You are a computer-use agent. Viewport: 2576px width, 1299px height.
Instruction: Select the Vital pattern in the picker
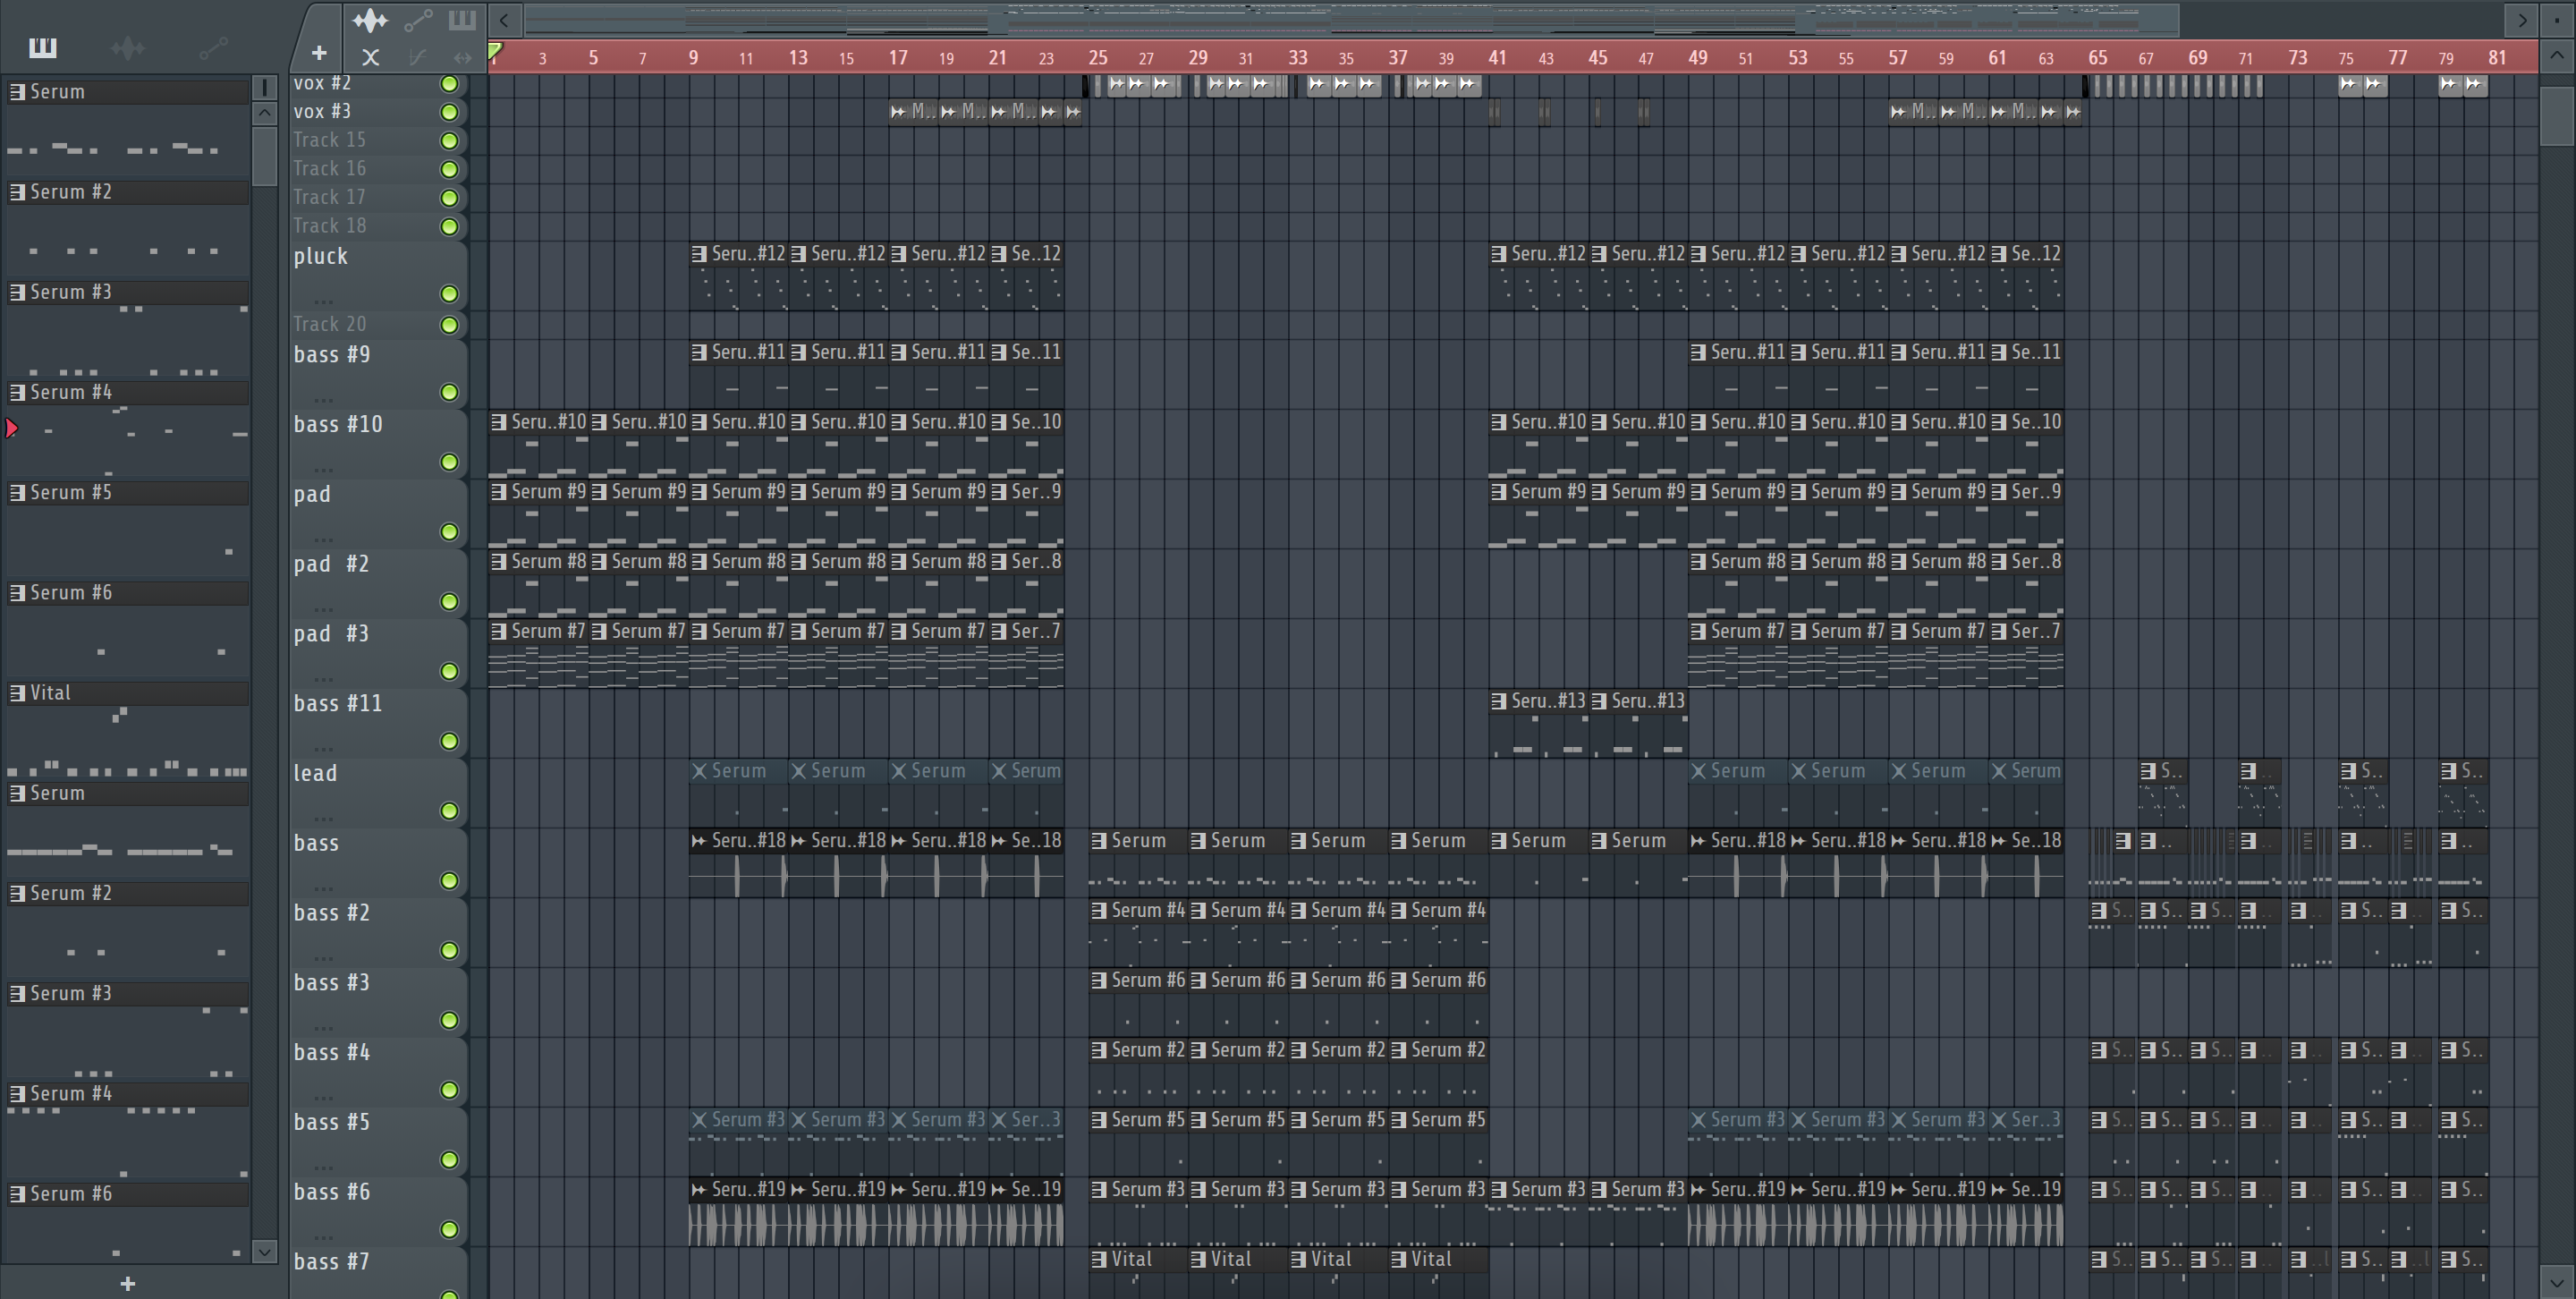128,693
